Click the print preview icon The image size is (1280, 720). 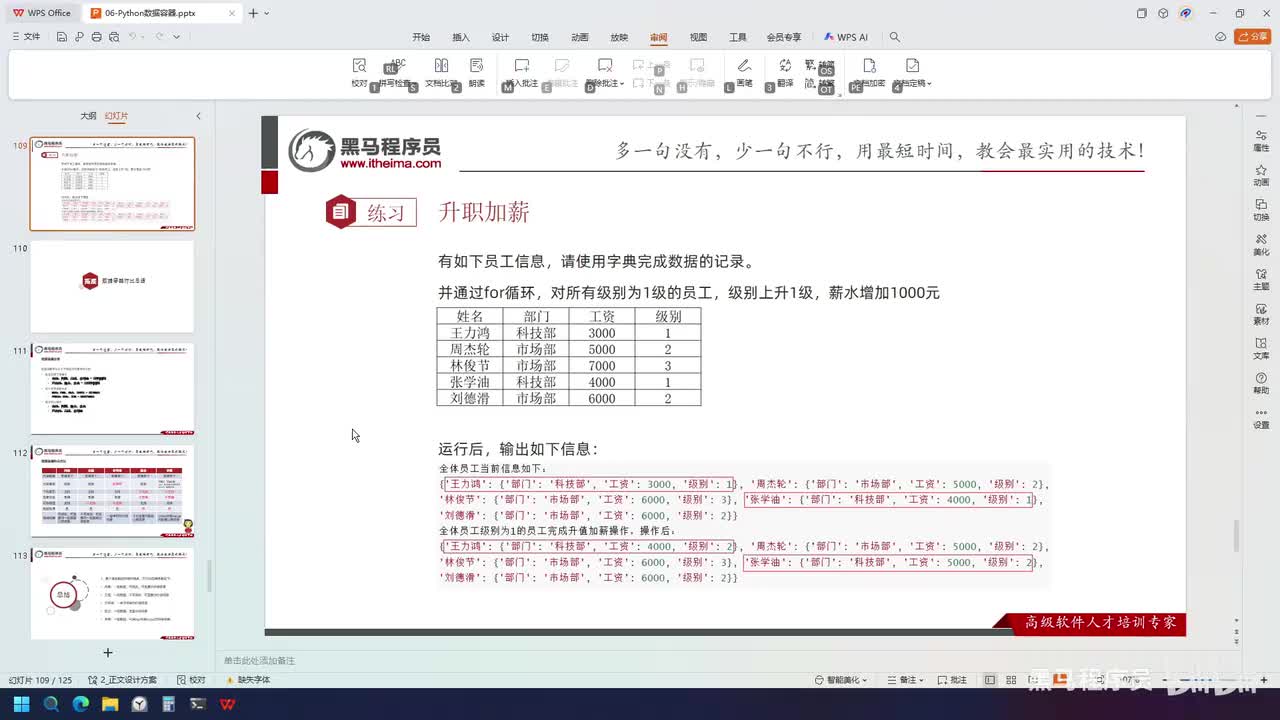[x=113, y=37]
